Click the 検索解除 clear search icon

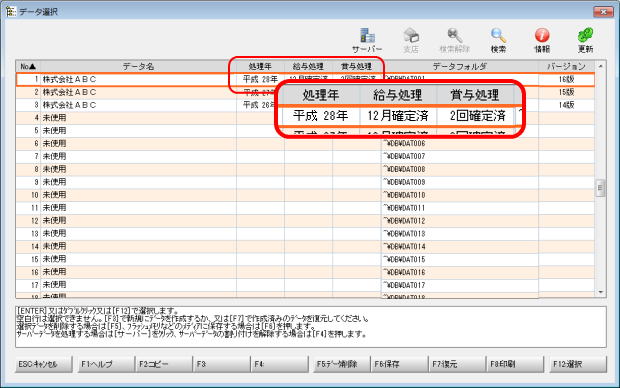click(455, 40)
